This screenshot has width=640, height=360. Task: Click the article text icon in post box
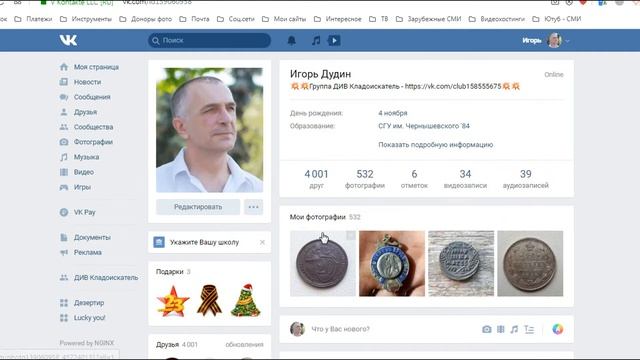[529, 329]
